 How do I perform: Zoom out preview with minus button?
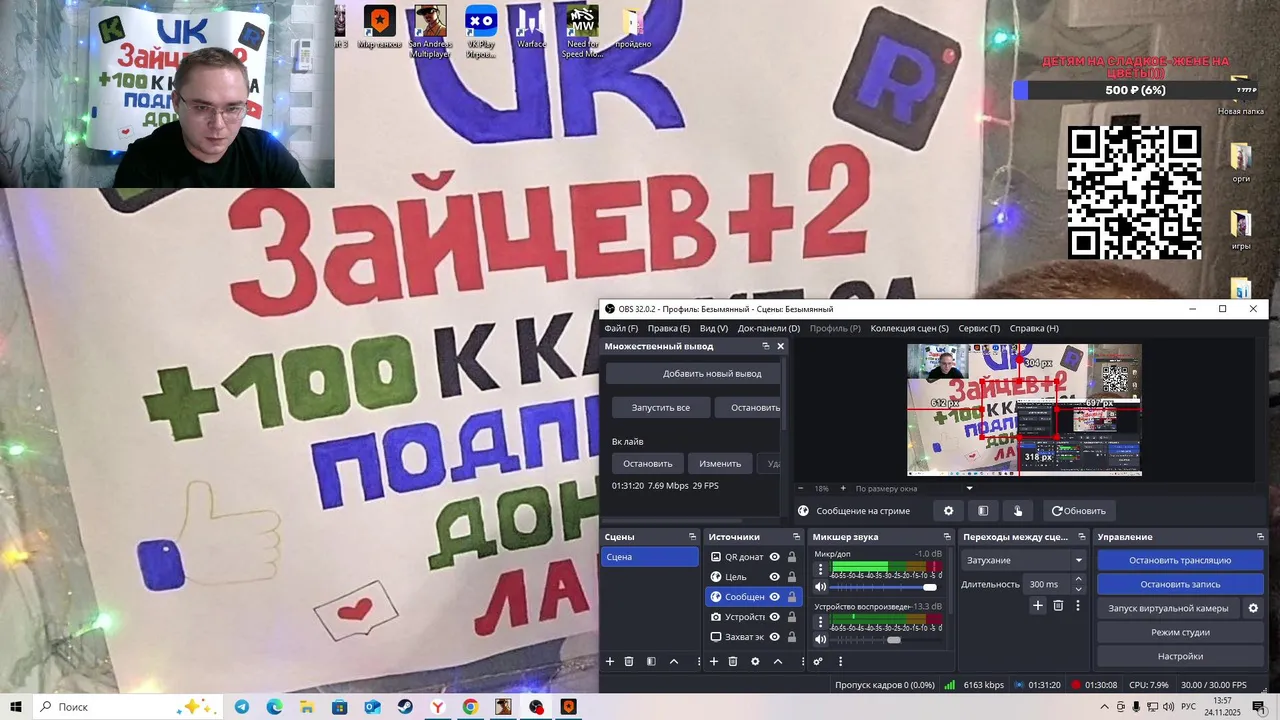pos(800,489)
